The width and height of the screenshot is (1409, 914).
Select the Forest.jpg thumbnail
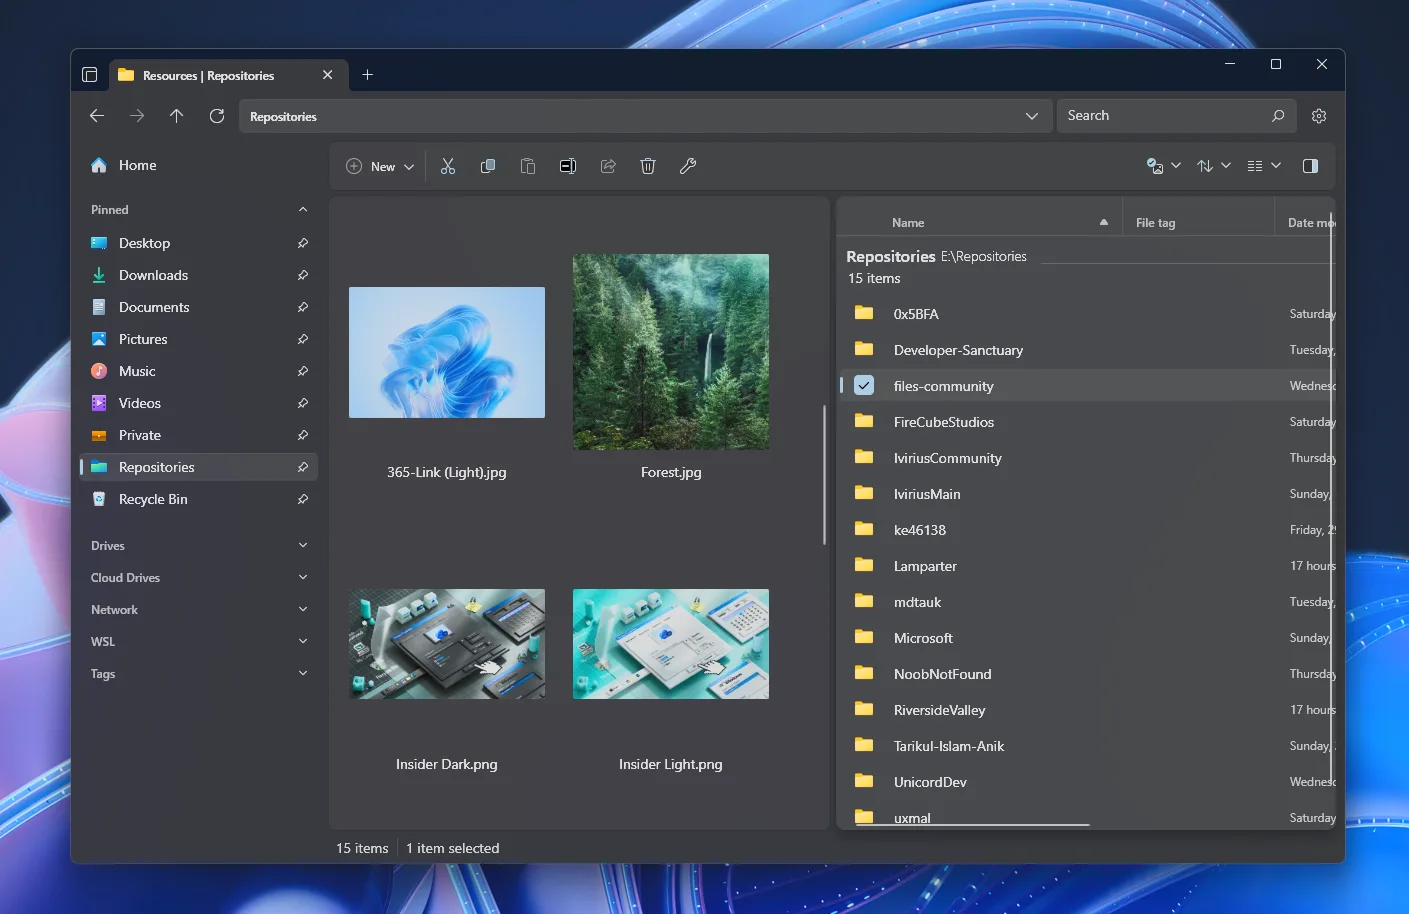(671, 352)
